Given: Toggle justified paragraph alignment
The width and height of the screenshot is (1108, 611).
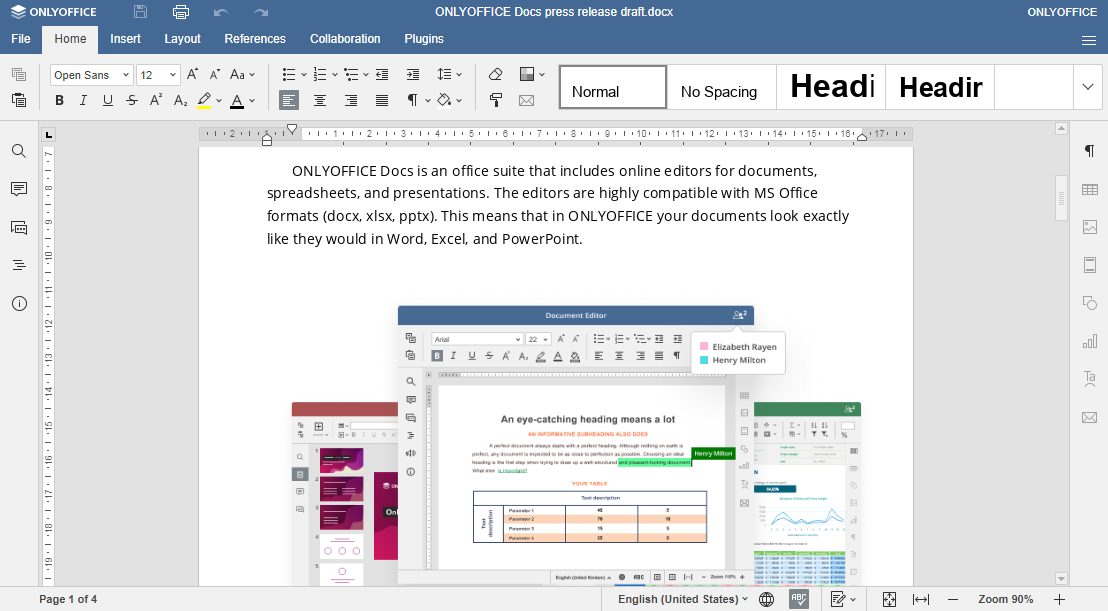Looking at the screenshot, I should (382, 100).
